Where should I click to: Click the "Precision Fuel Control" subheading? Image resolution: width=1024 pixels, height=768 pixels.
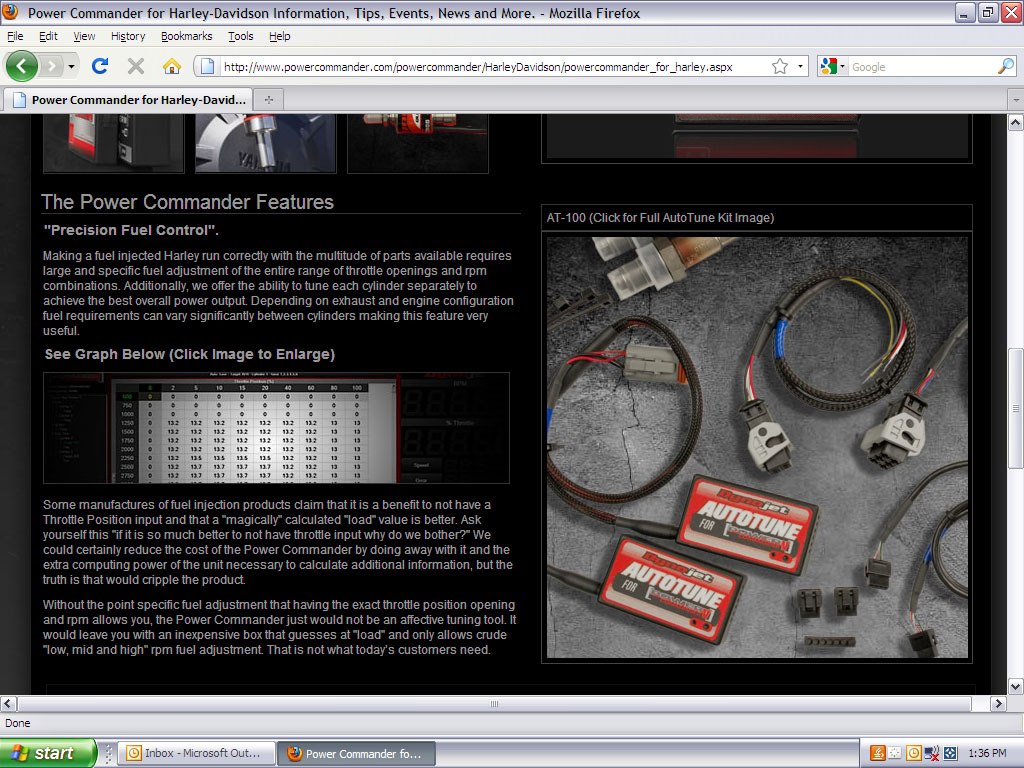tap(131, 230)
